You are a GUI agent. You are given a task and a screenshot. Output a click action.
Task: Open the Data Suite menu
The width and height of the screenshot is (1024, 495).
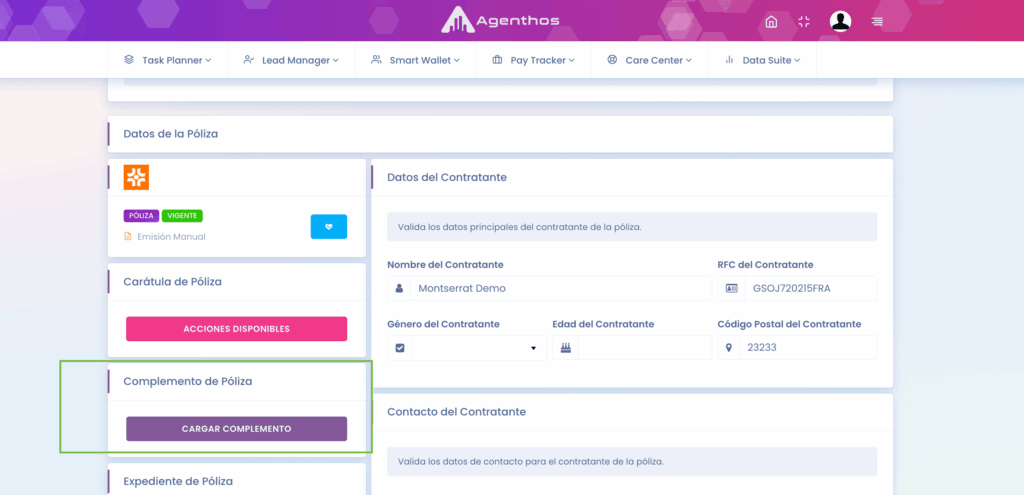pos(762,60)
